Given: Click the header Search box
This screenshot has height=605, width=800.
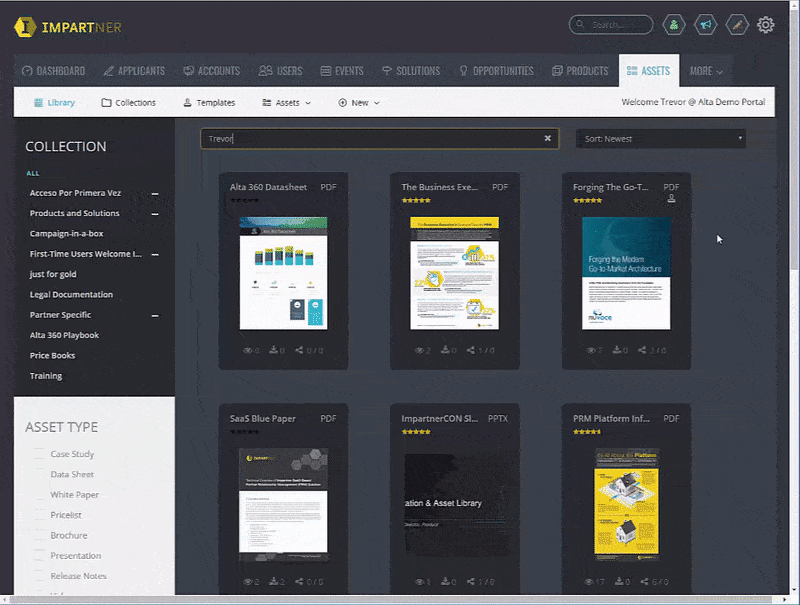Looking at the screenshot, I should tap(611, 24).
